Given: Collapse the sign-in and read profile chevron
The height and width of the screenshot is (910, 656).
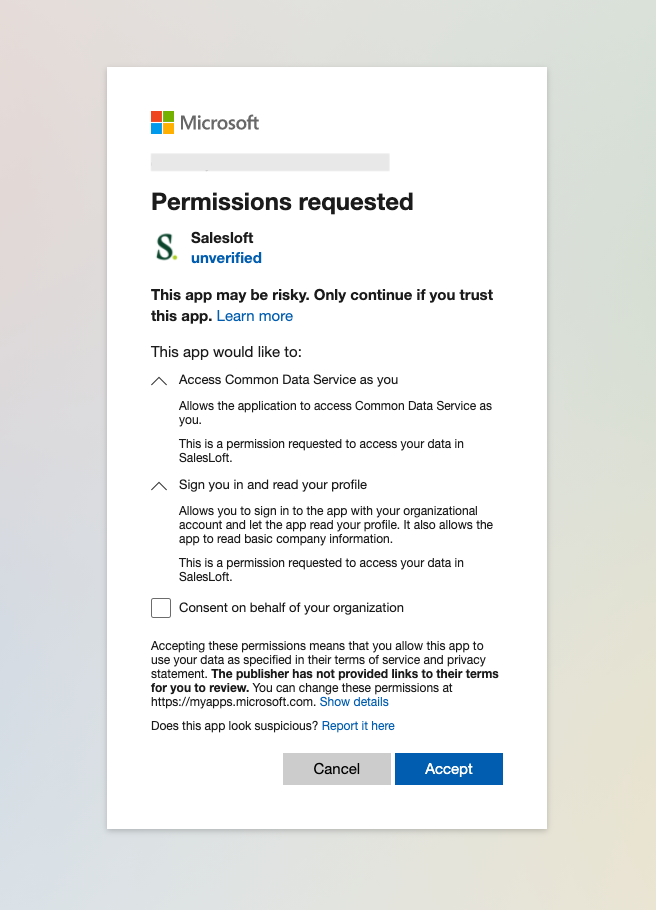Looking at the screenshot, I should (159, 486).
